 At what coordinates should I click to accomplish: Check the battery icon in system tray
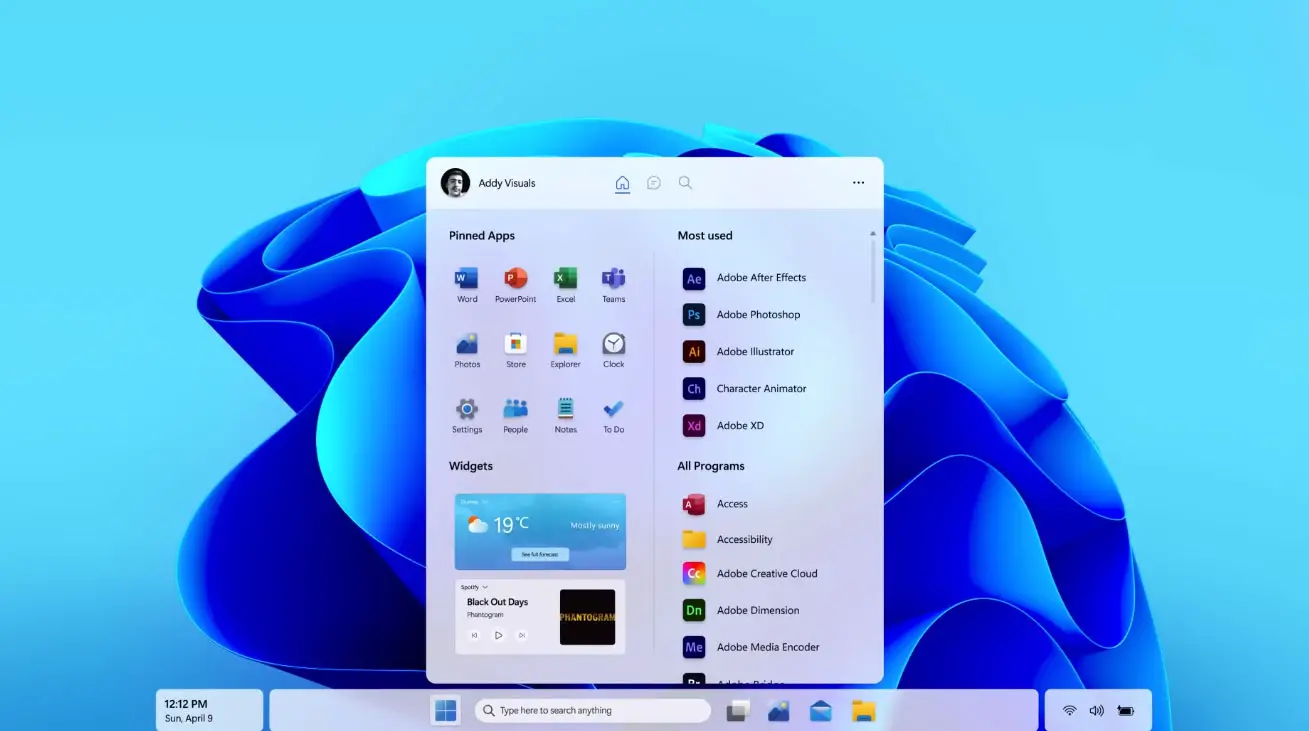[1126, 710]
